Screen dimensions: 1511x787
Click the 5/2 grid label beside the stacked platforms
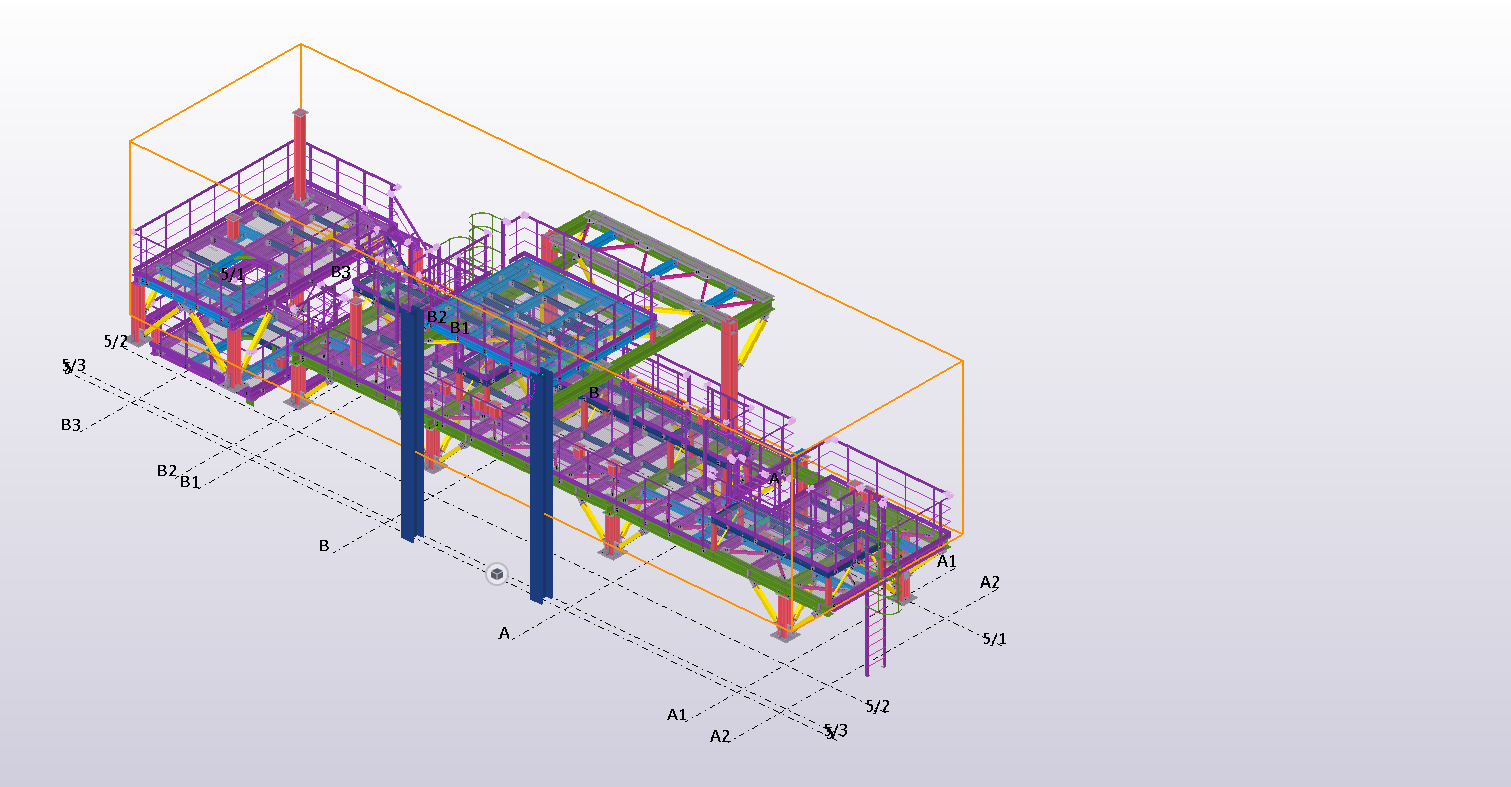(116, 342)
